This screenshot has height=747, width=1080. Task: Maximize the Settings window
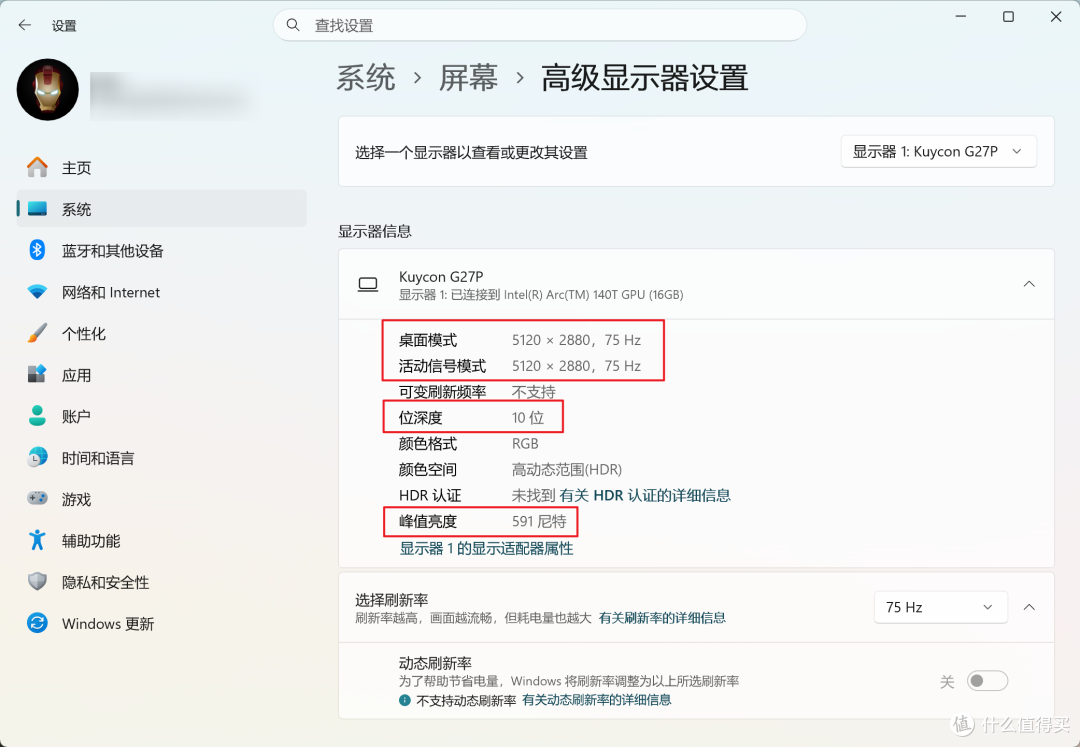[1008, 17]
